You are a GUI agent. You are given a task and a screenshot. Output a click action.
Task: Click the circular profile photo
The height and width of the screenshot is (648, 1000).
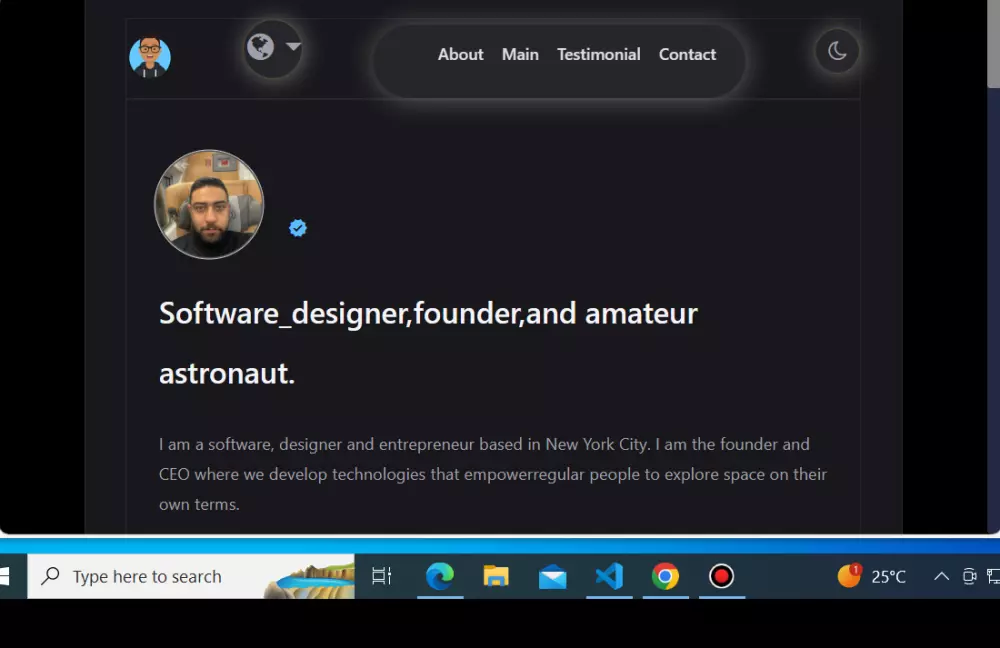click(209, 204)
